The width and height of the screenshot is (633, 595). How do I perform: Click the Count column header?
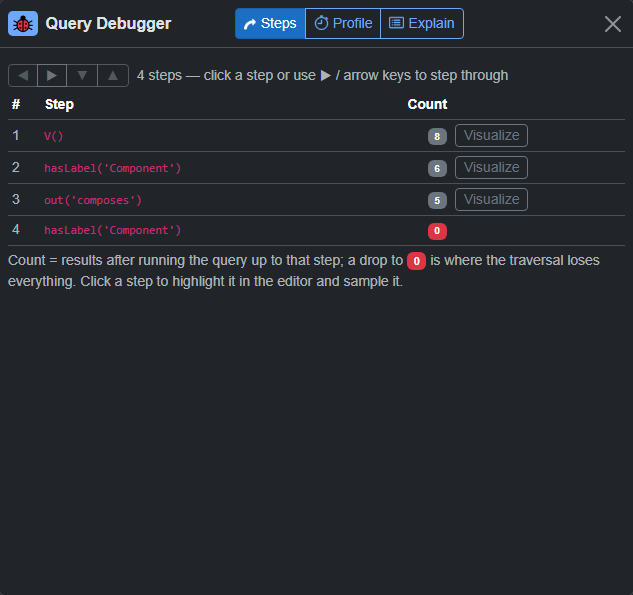pyautogui.click(x=427, y=104)
